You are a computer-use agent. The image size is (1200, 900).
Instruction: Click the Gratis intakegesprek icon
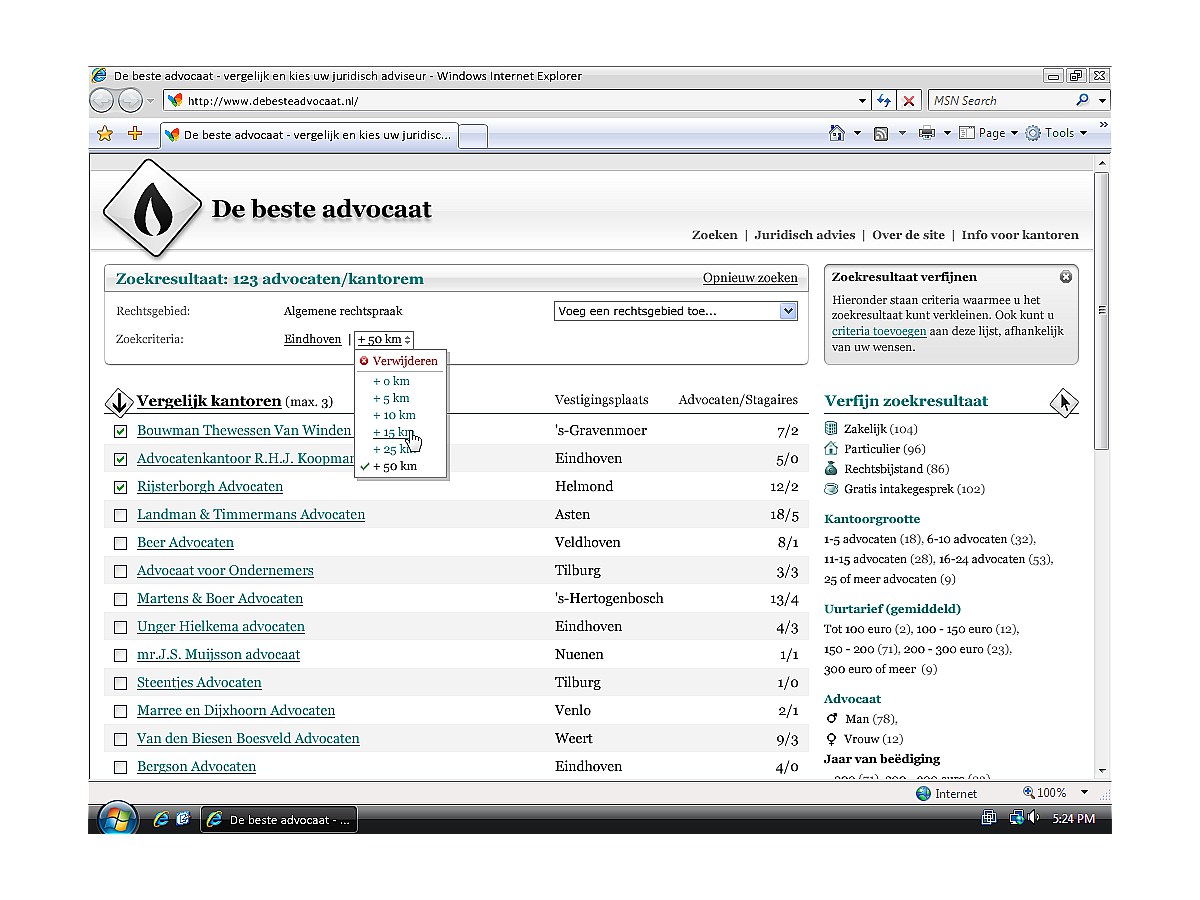[x=831, y=488]
